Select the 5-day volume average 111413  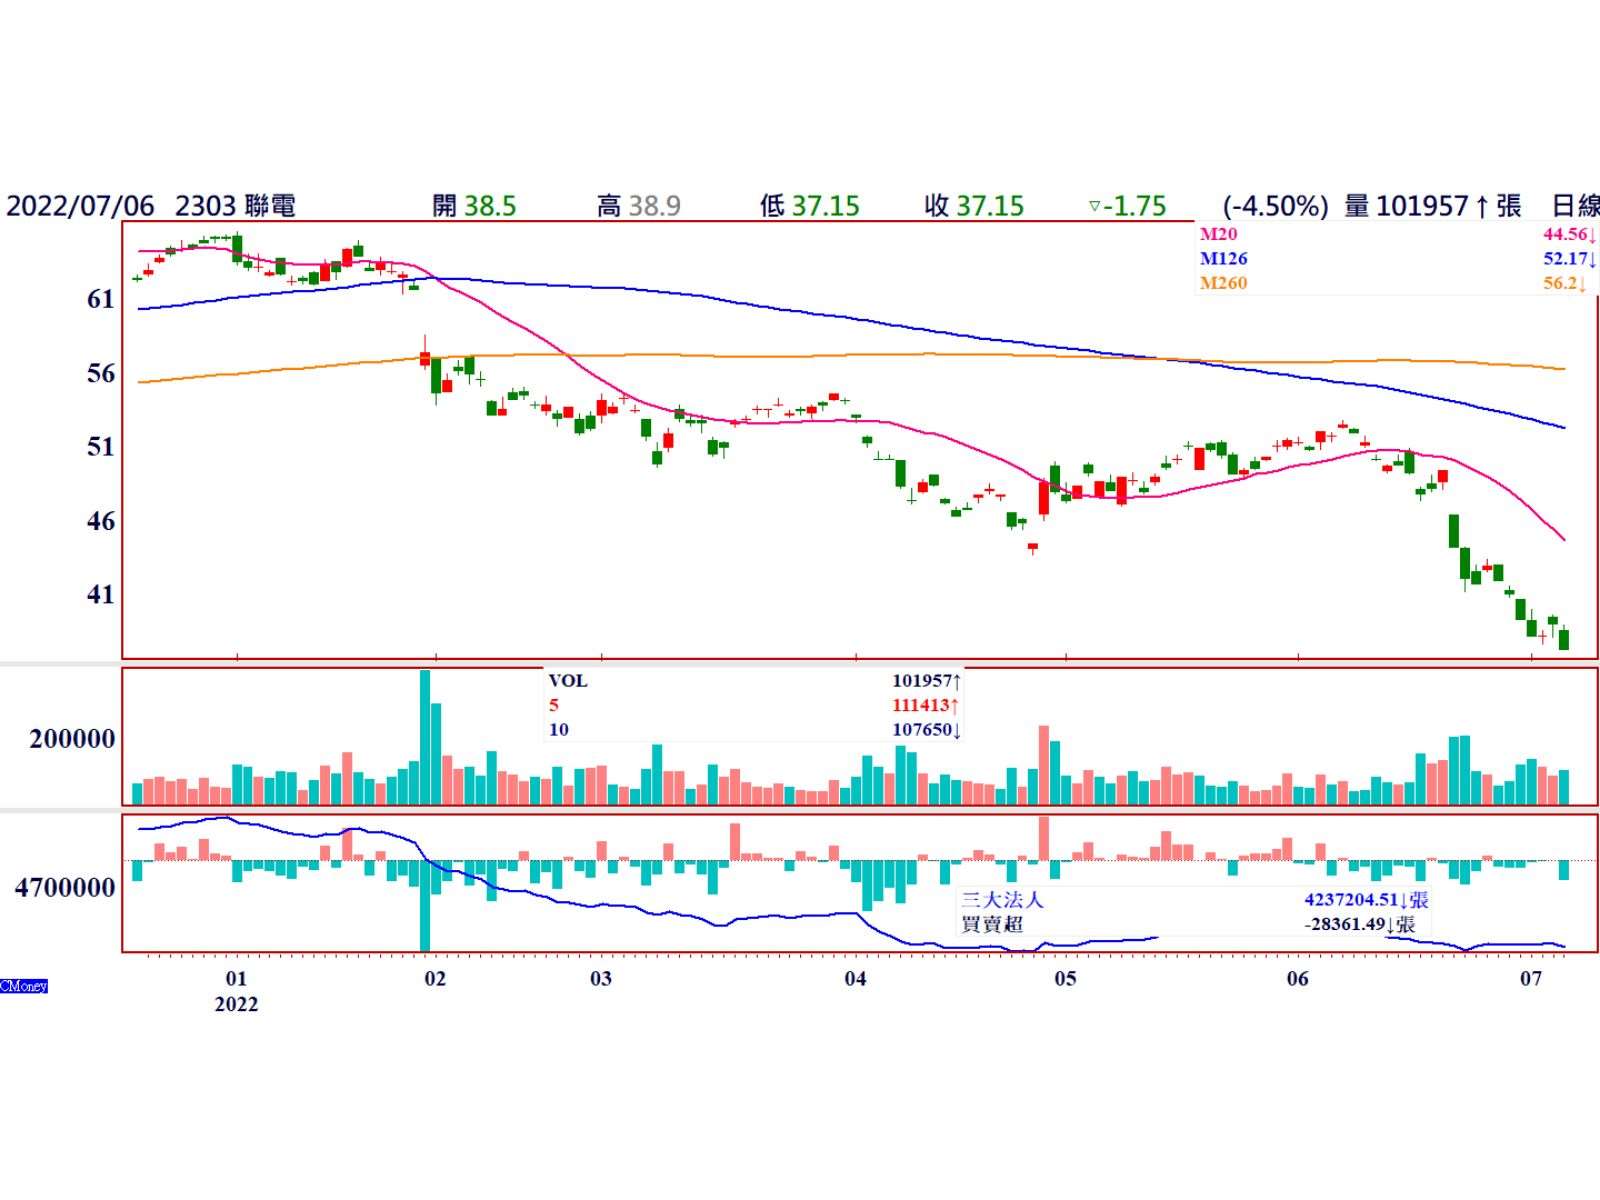(927, 705)
